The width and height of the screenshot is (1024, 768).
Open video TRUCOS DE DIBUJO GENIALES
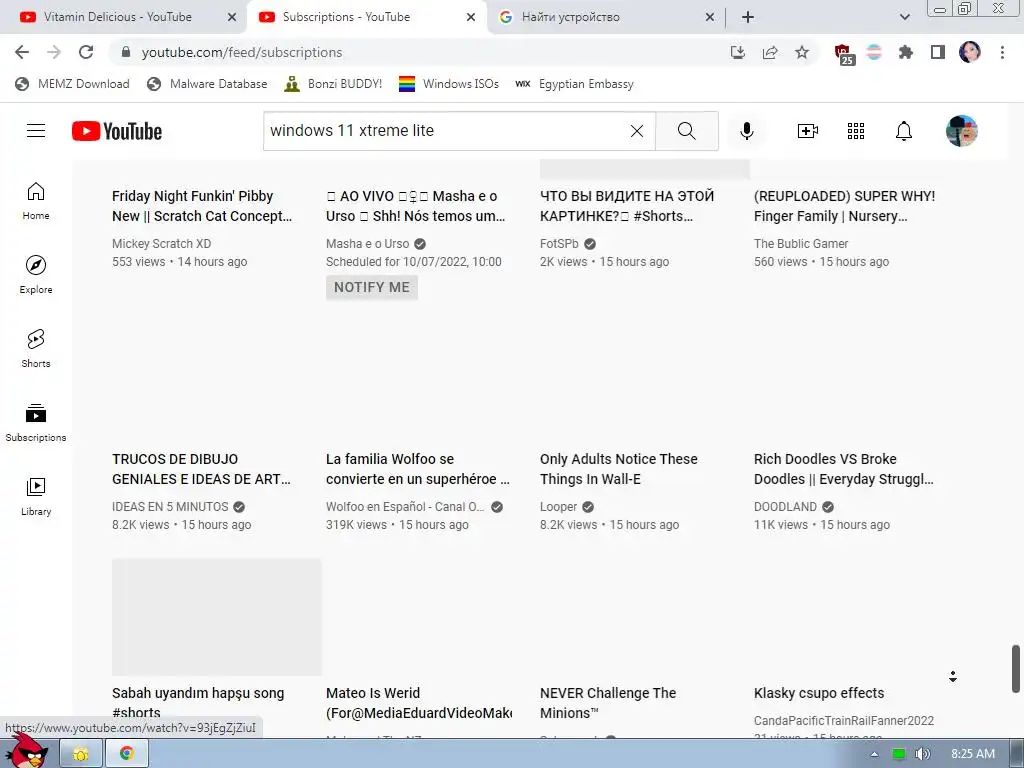[x=201, y=469]
